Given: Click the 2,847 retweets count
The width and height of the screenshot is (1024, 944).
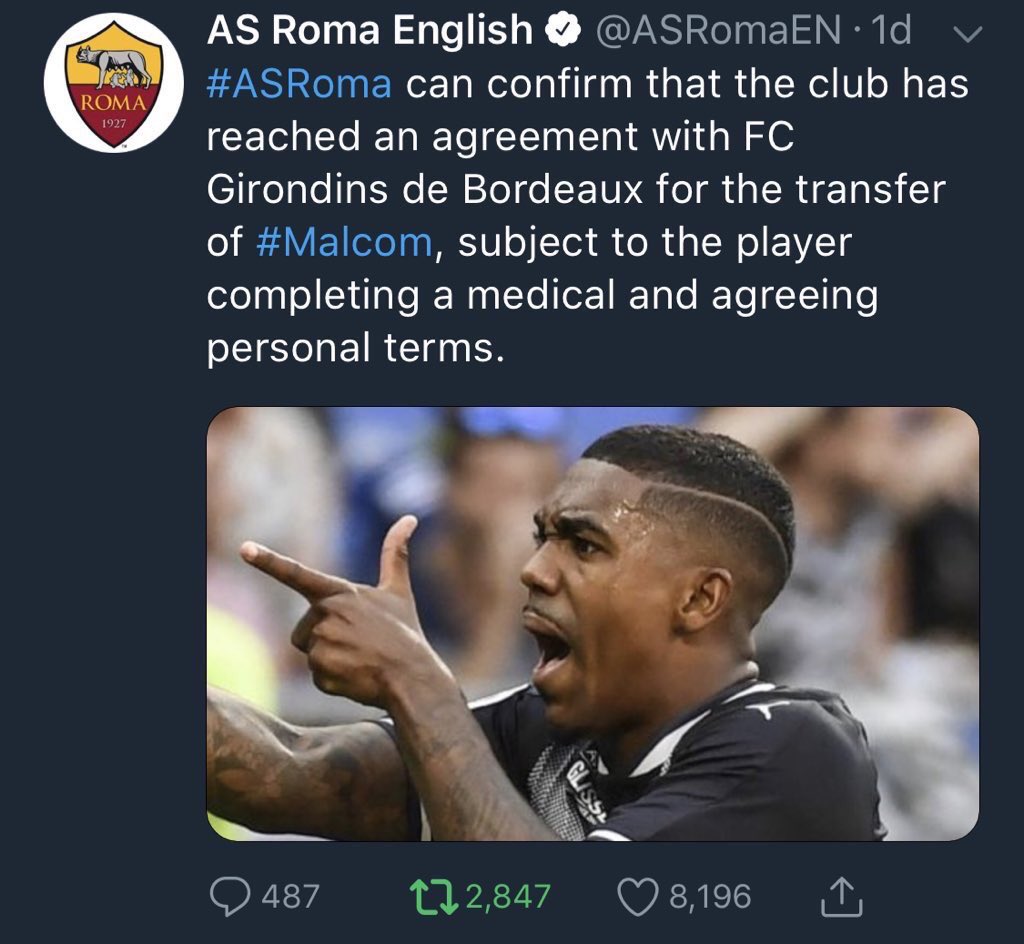Looking at the screenshot, I should [509, 897].
